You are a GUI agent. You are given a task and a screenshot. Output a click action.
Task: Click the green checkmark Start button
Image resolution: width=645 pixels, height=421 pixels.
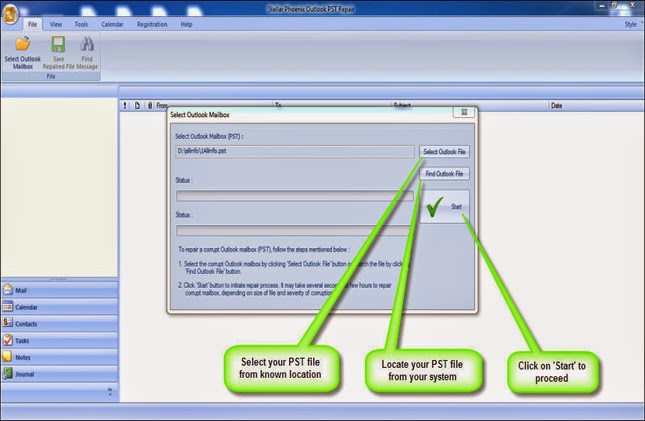tap(445, 207)
